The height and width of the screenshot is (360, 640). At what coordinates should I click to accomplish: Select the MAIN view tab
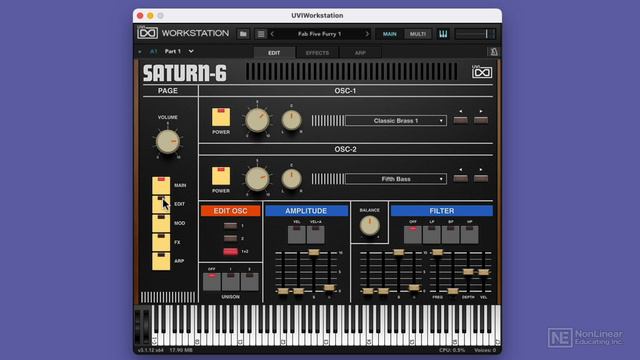tap(389, 34)
